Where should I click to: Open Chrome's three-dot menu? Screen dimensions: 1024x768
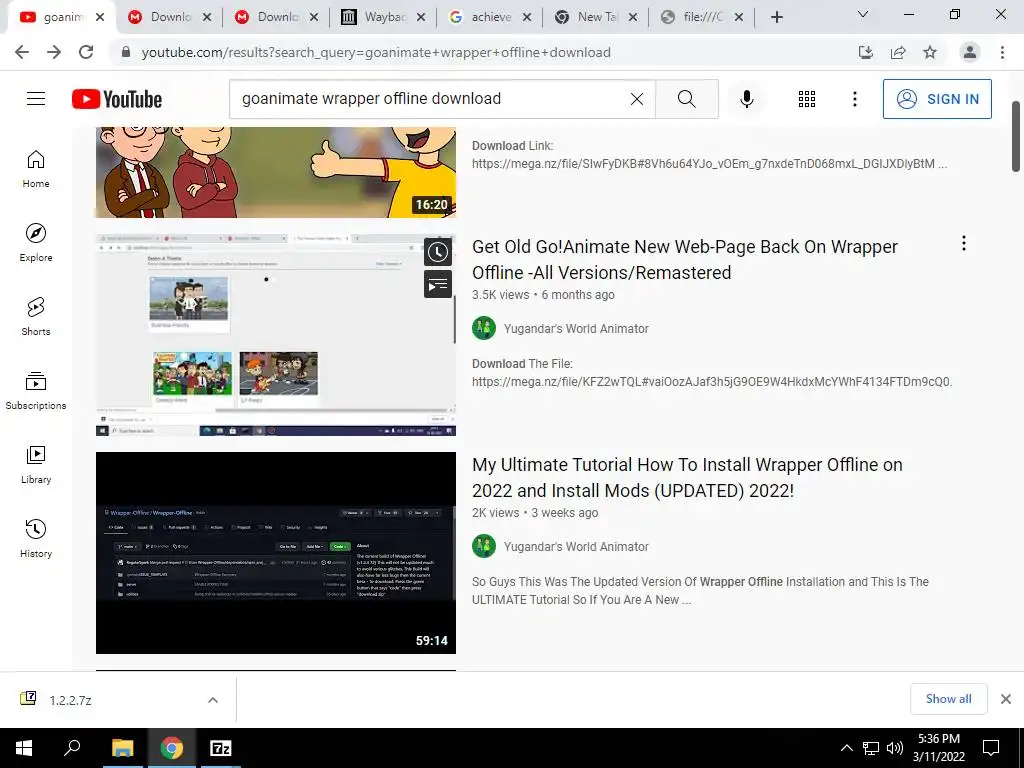(1002, 52)
